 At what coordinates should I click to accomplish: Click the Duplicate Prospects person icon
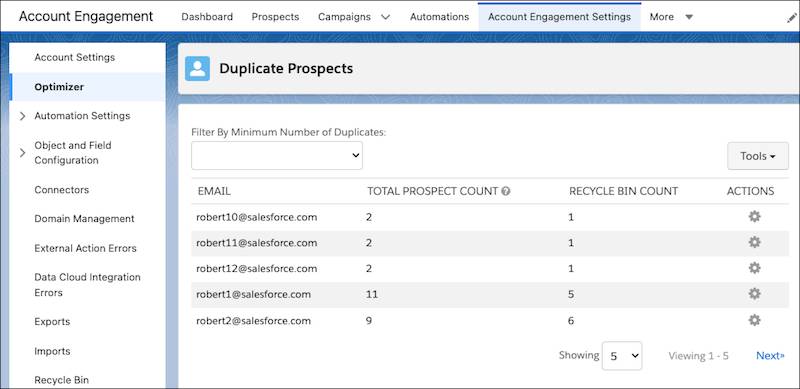(197, 68)
